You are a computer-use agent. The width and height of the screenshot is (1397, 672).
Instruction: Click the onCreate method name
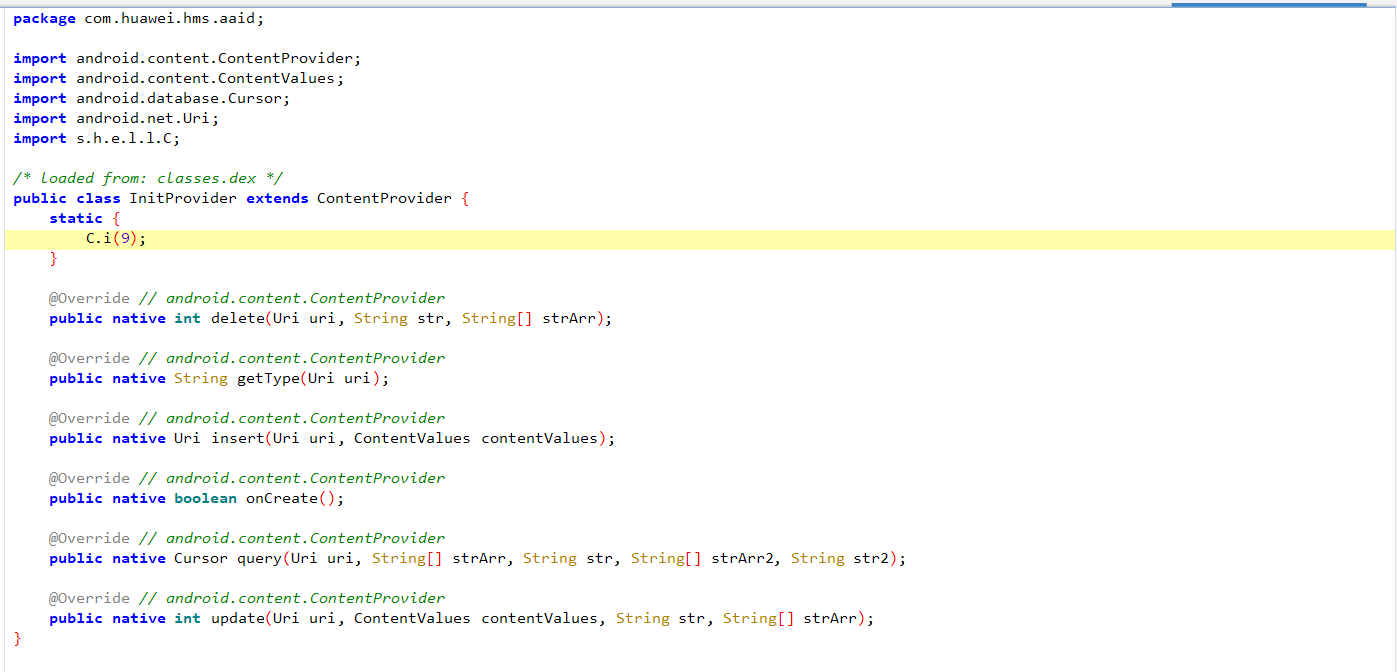tap(282, 498)
